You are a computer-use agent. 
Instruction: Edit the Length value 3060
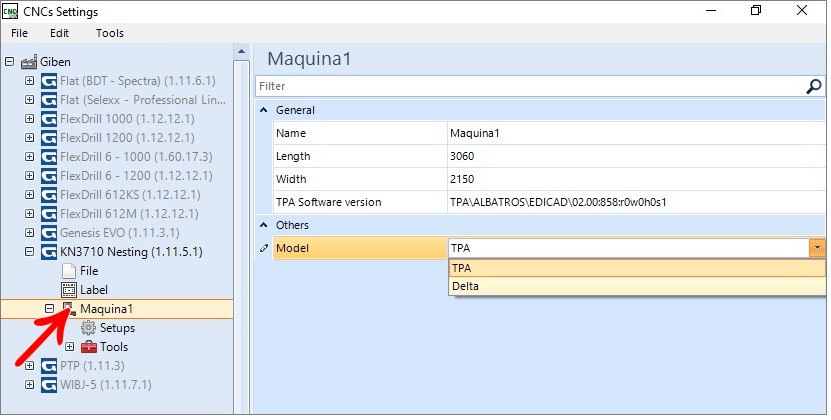pyautogui.click(x=636, y=156)
